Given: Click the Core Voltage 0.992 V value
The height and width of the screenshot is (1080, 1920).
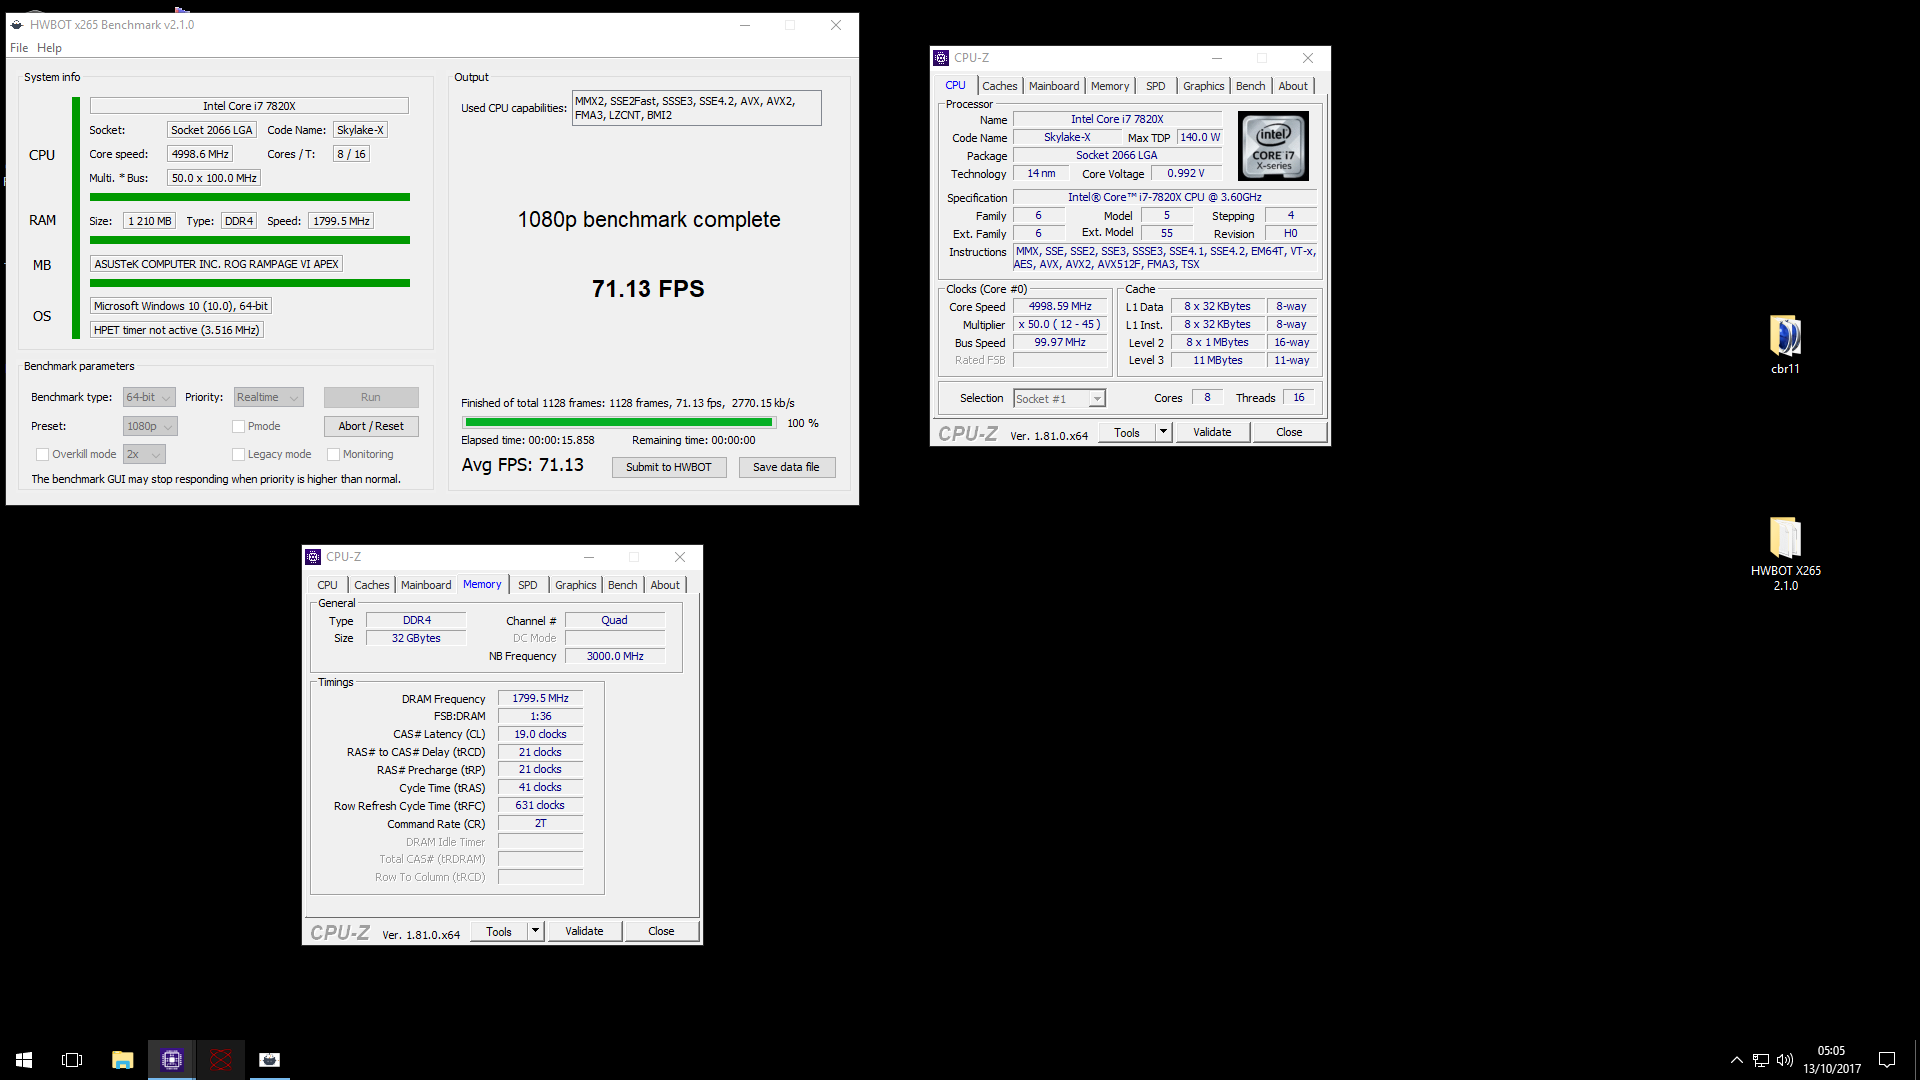Looking at the screenshot, I should (1186, 173).
